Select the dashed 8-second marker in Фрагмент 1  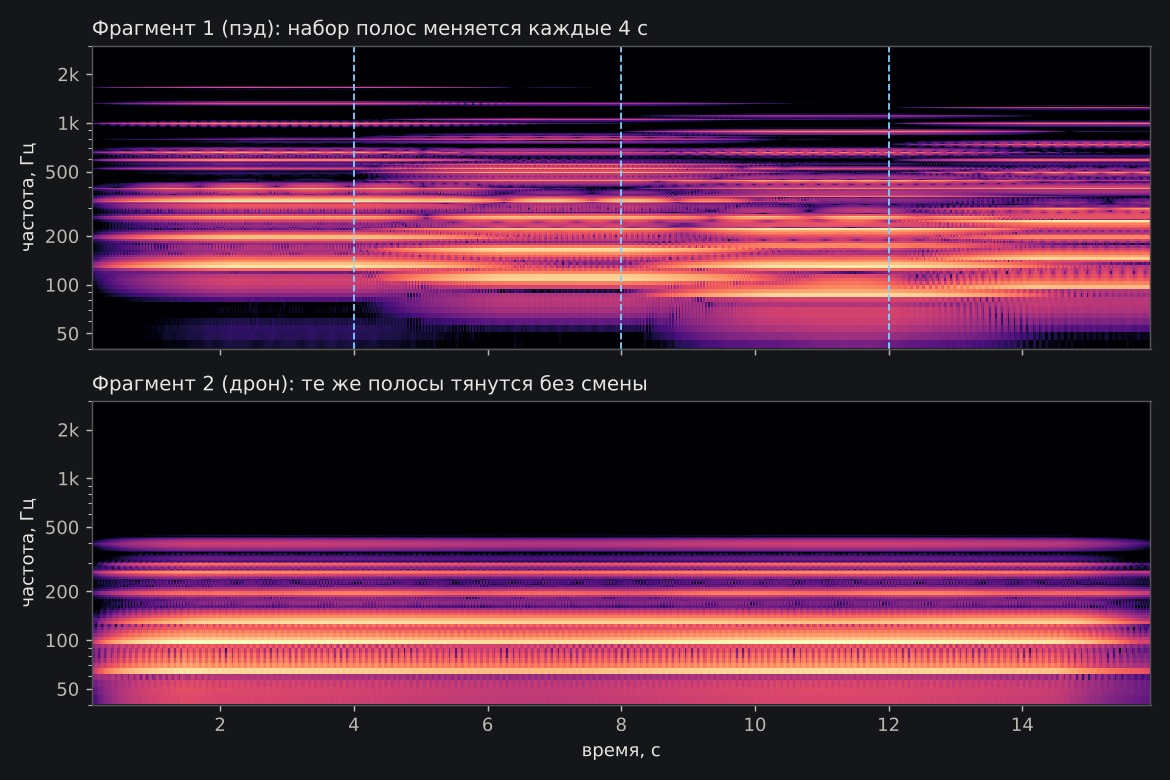pos(621,198)
